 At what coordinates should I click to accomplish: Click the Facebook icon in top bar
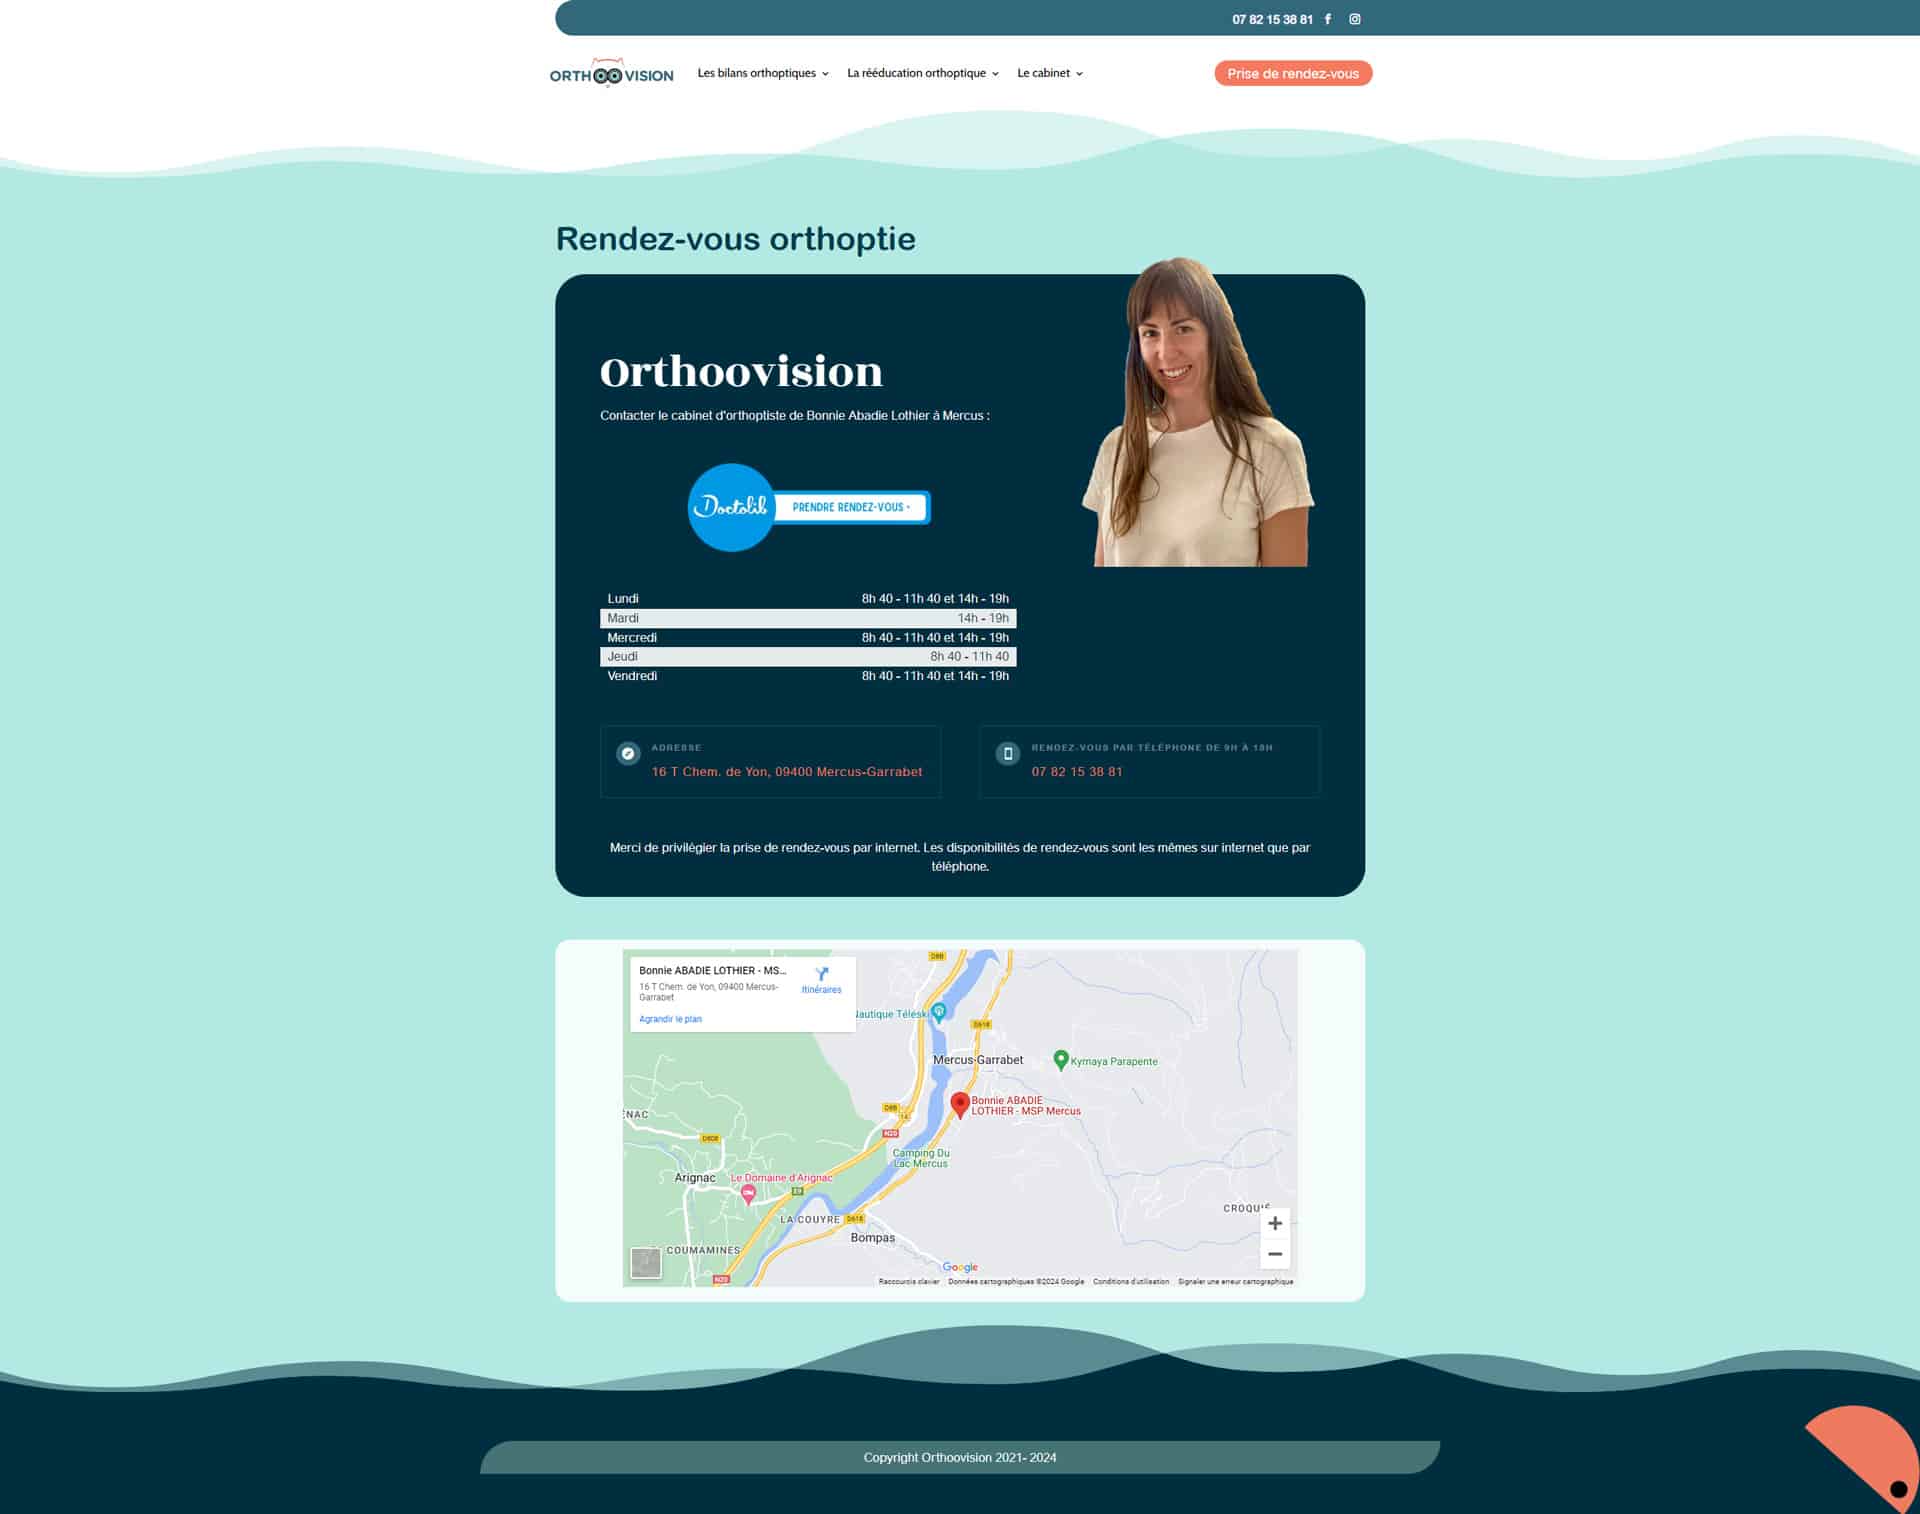1328,19
